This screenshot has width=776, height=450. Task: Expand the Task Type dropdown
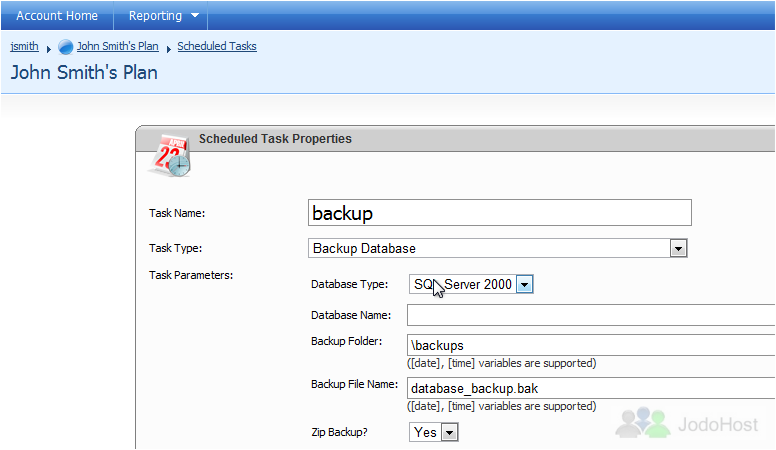(x=678, y=248)
